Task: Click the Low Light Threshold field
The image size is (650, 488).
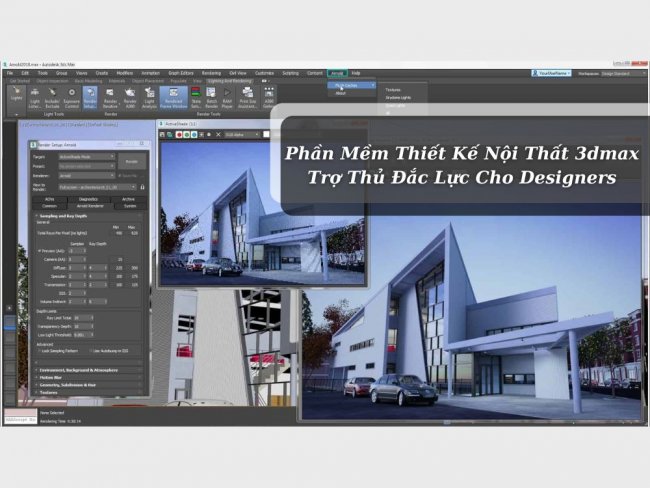Action: coord(83,335)
